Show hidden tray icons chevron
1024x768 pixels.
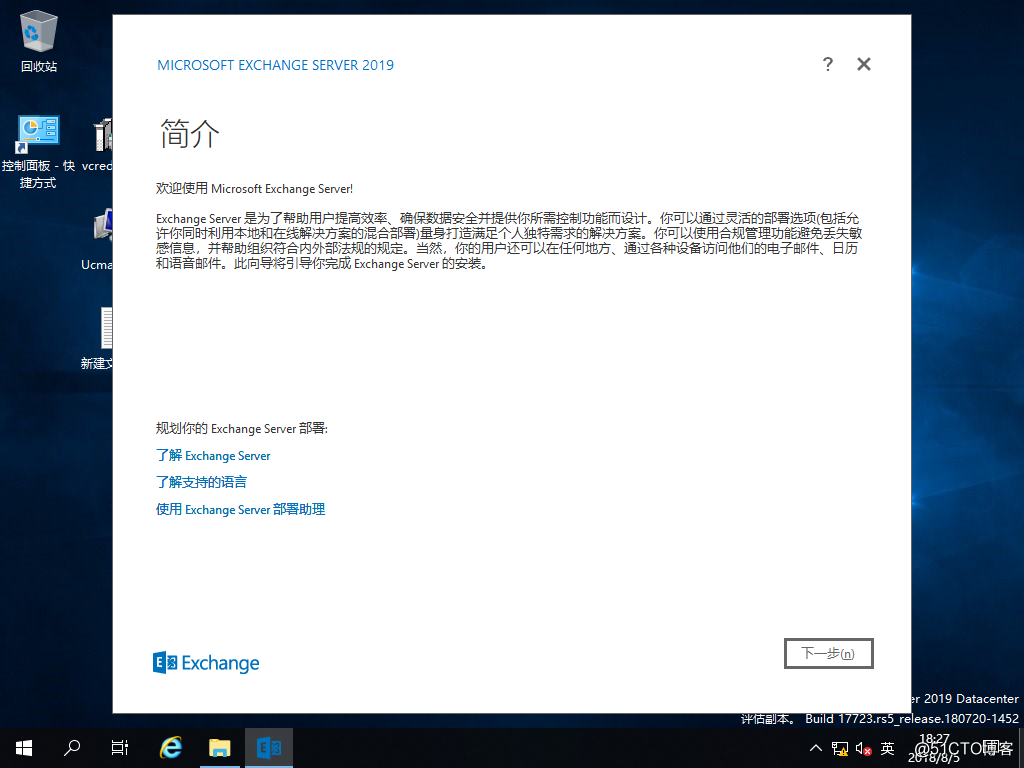[x=816, y=748]
